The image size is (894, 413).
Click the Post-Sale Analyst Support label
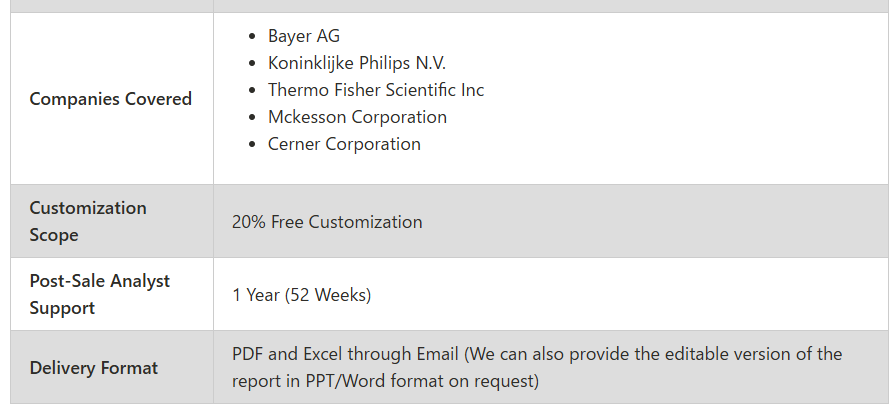[x=100, y=294]
